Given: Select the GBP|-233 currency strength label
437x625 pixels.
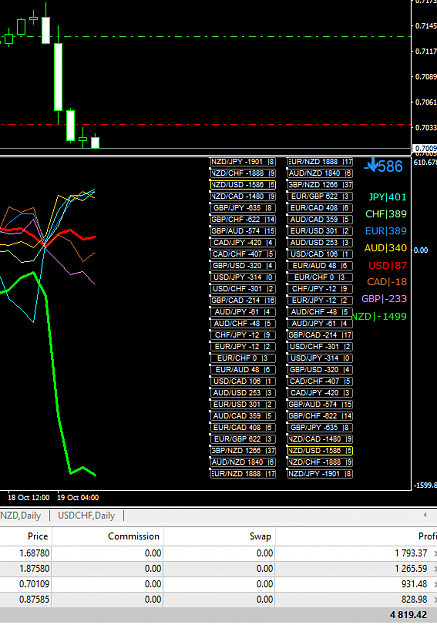Looking at the screenshot, I should coord(384,299).
